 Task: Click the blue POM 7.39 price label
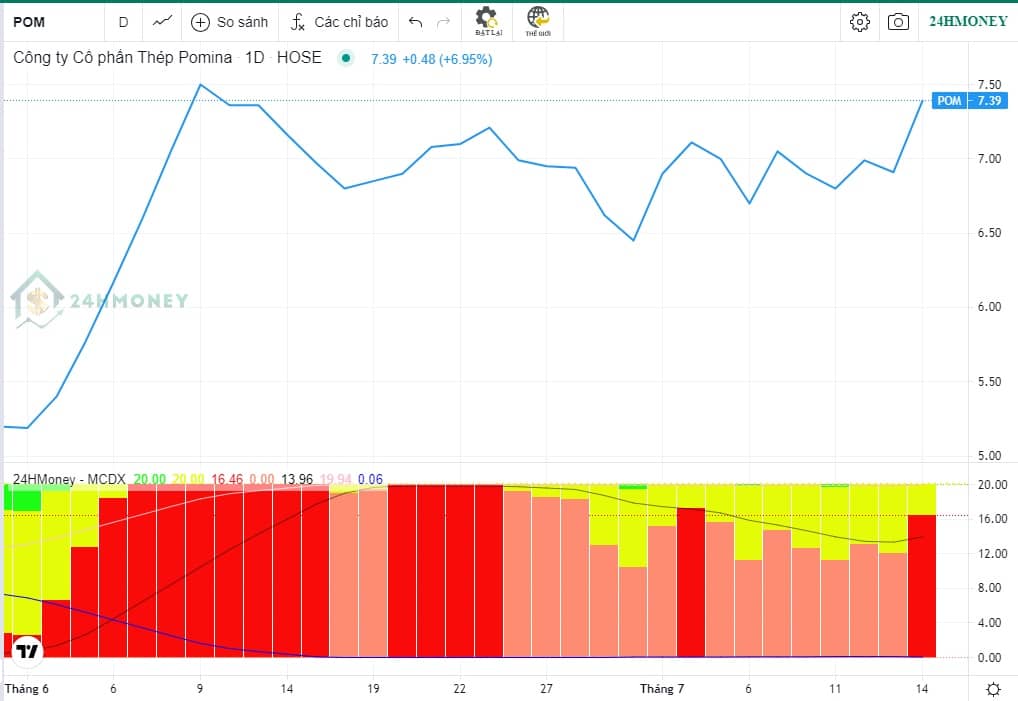click(970, 101)
